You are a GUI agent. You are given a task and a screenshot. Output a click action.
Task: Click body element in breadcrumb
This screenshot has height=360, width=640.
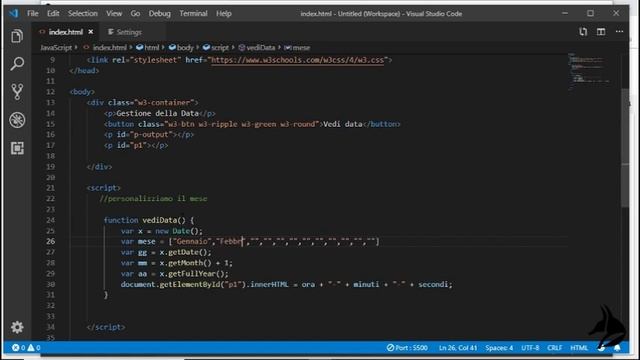coord(185,48)
